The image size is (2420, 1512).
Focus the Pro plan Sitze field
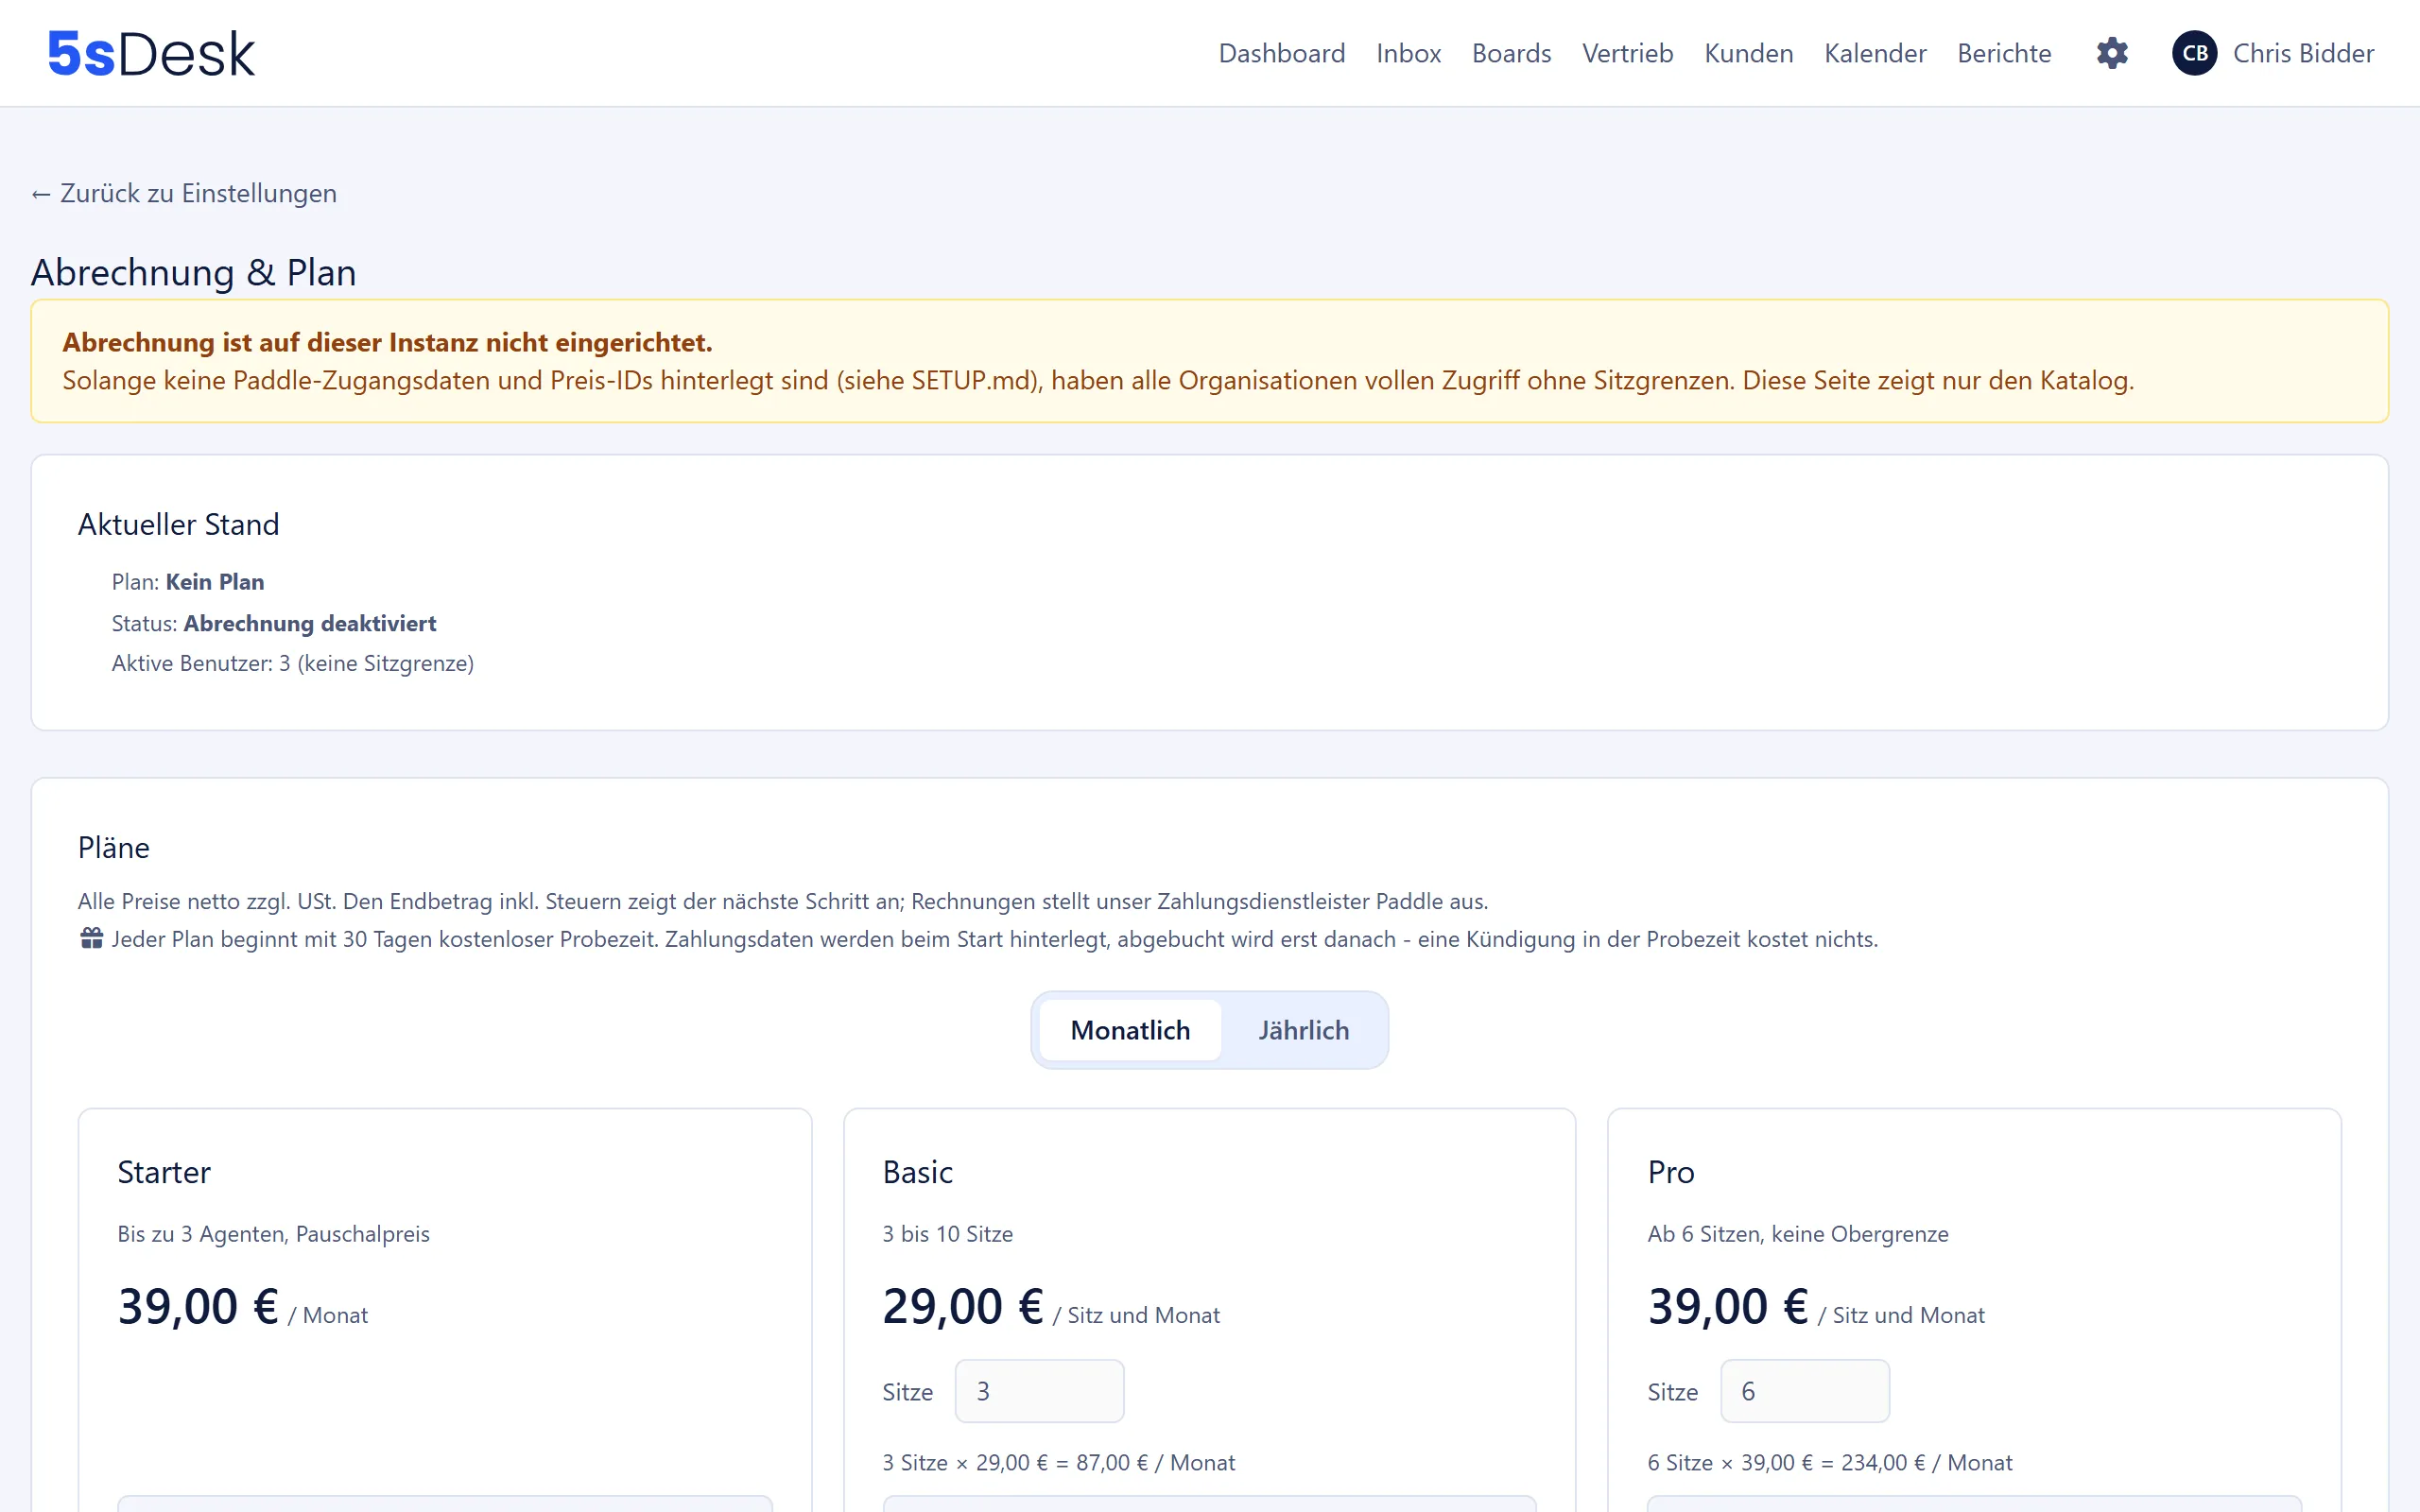(x=1804, y=1391)
